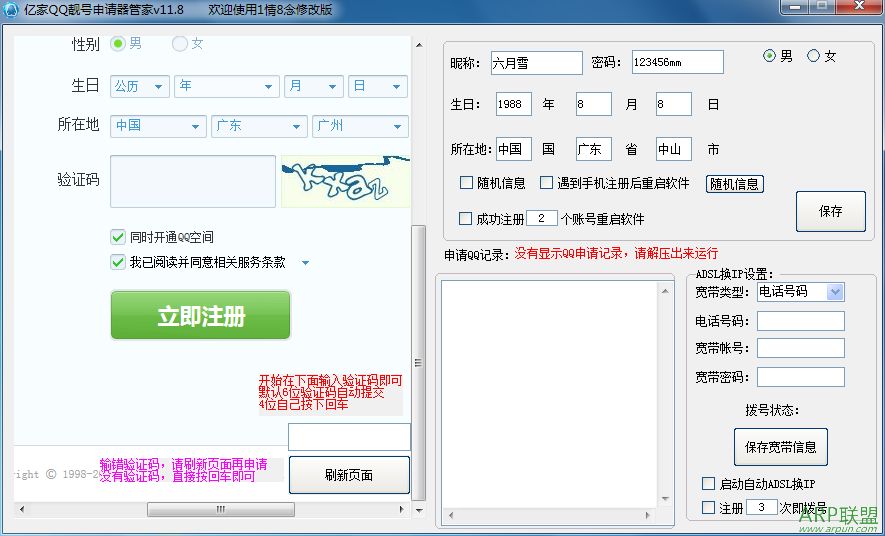The height and width of the screenshot is (536, 885).
Task: Open the 广州 city dropdown
Action: [360, 126]
